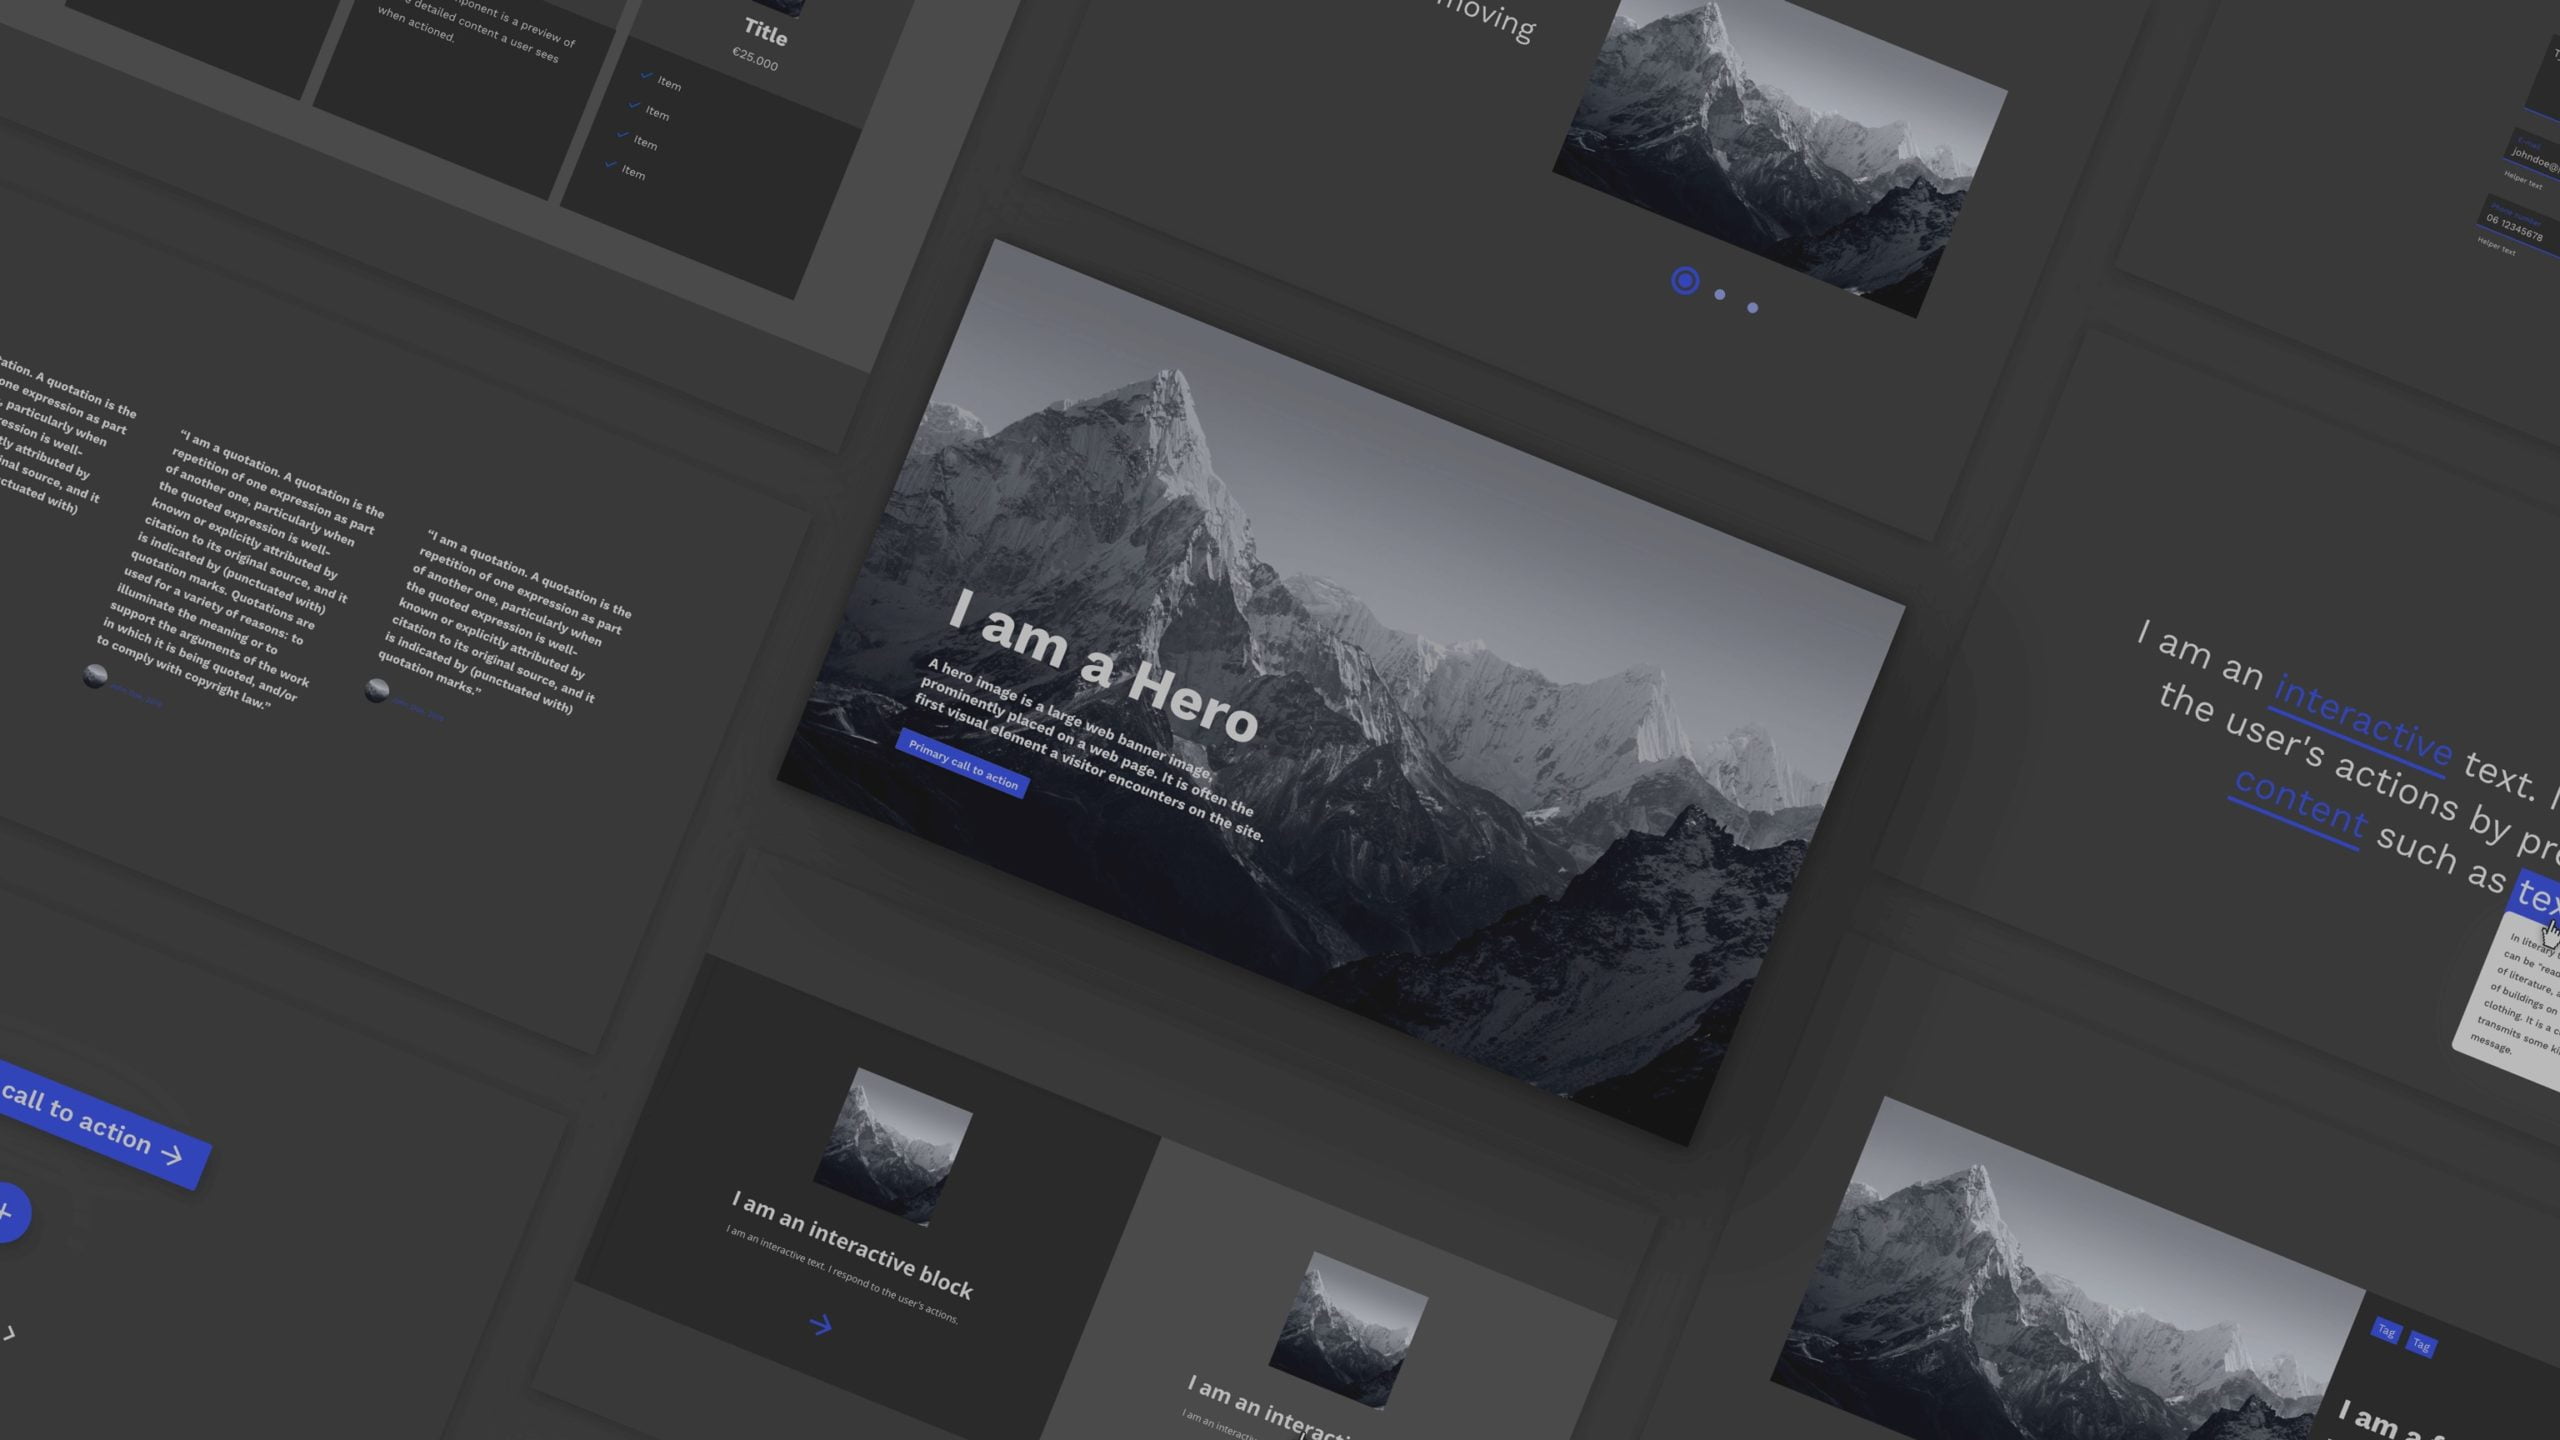Open the underlined 'interactive' link
The height and width of the screenshot is (1440, 2560).
2362,724
